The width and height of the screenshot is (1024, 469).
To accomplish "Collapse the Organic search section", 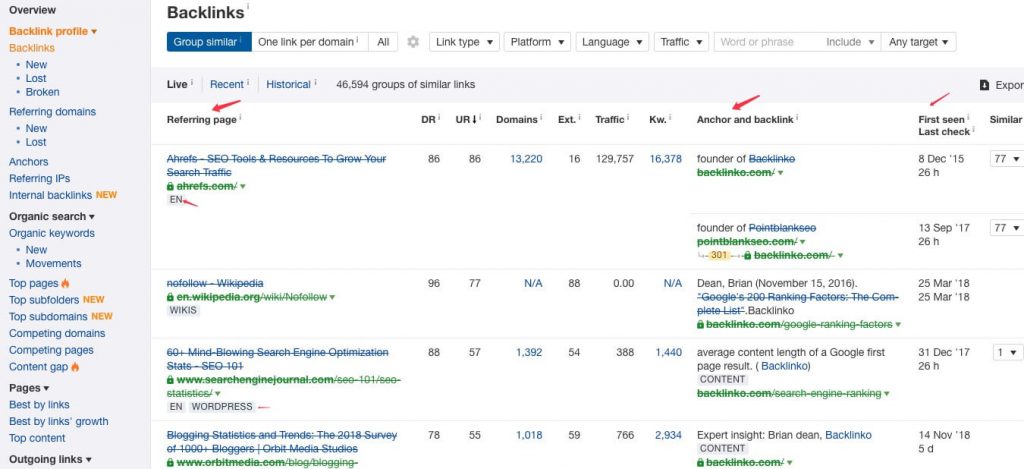I will tap(52, 216).
